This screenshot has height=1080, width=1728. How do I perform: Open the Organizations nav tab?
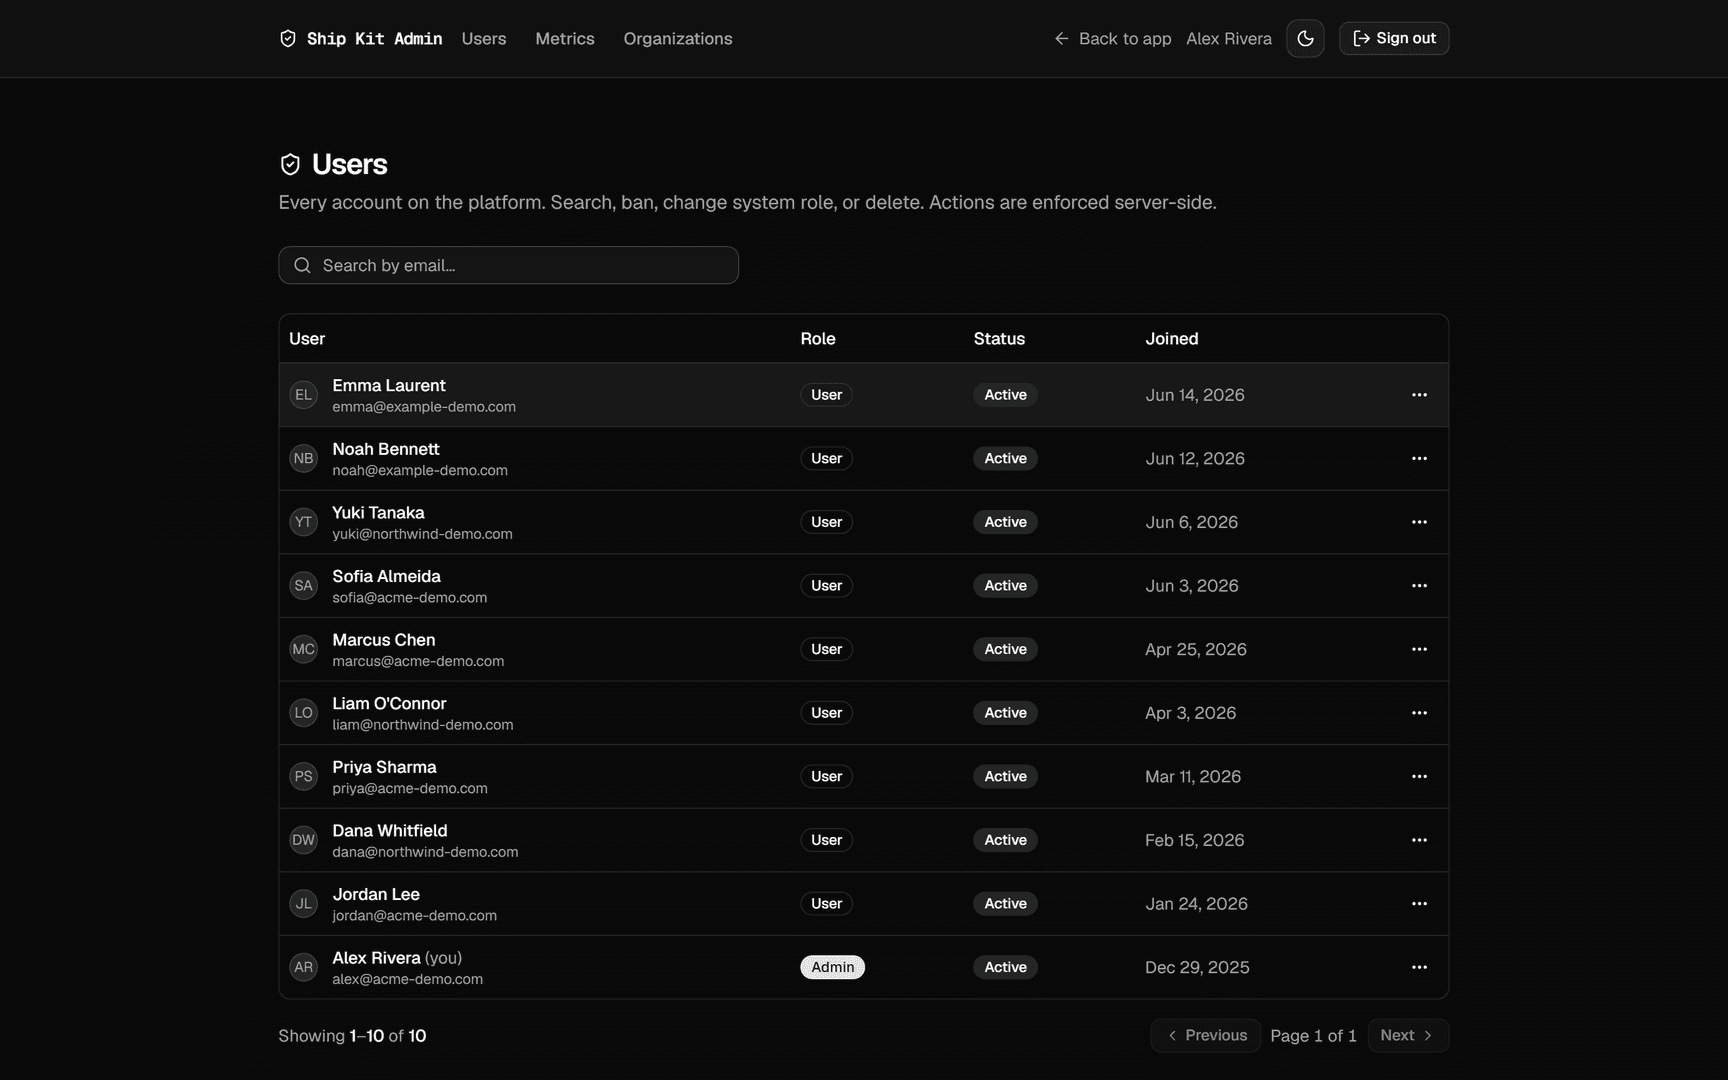pyautogui.click(x=678, y=38)
